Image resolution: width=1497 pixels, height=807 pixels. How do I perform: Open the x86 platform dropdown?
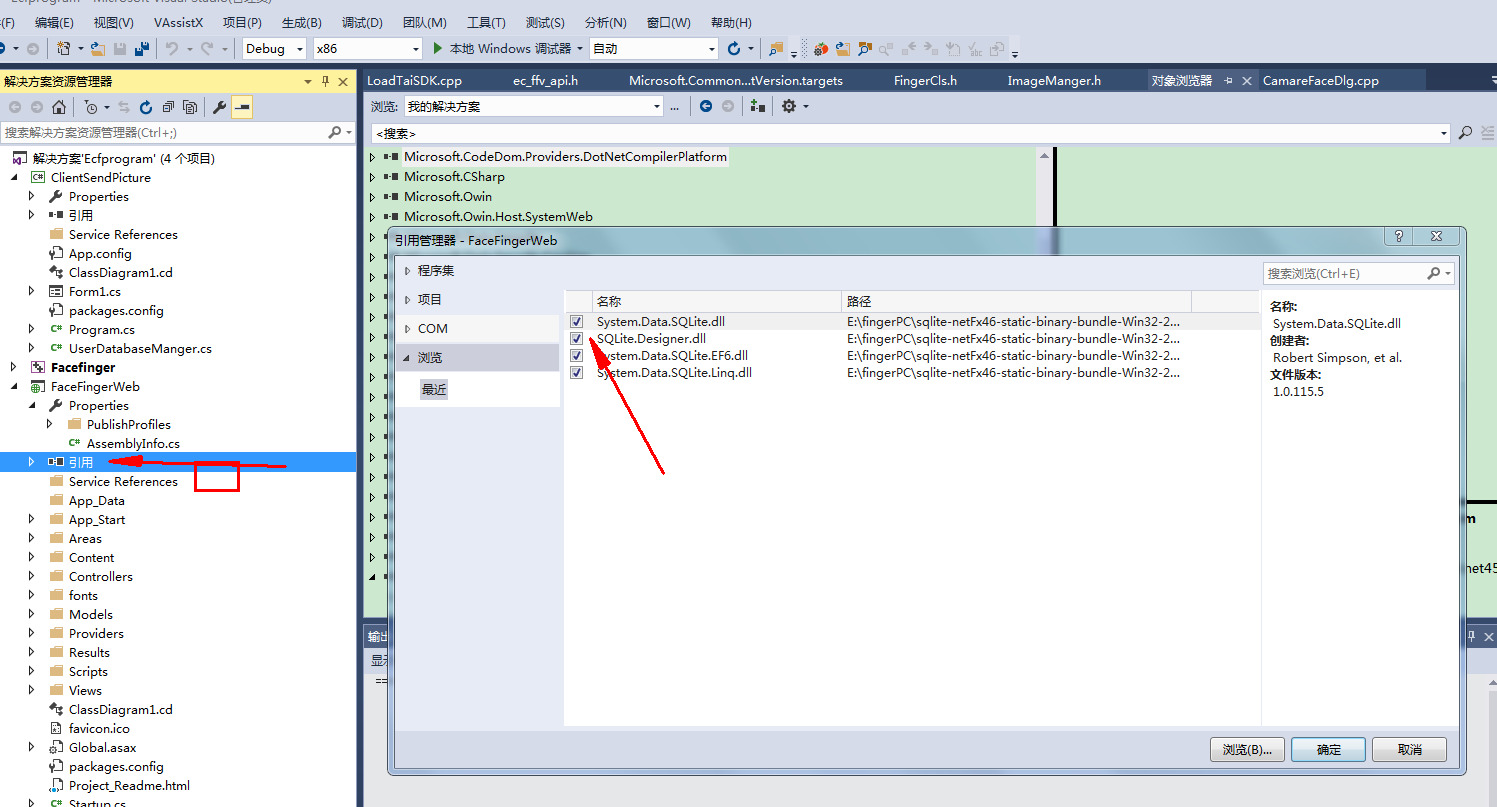[x=368, y=48]
